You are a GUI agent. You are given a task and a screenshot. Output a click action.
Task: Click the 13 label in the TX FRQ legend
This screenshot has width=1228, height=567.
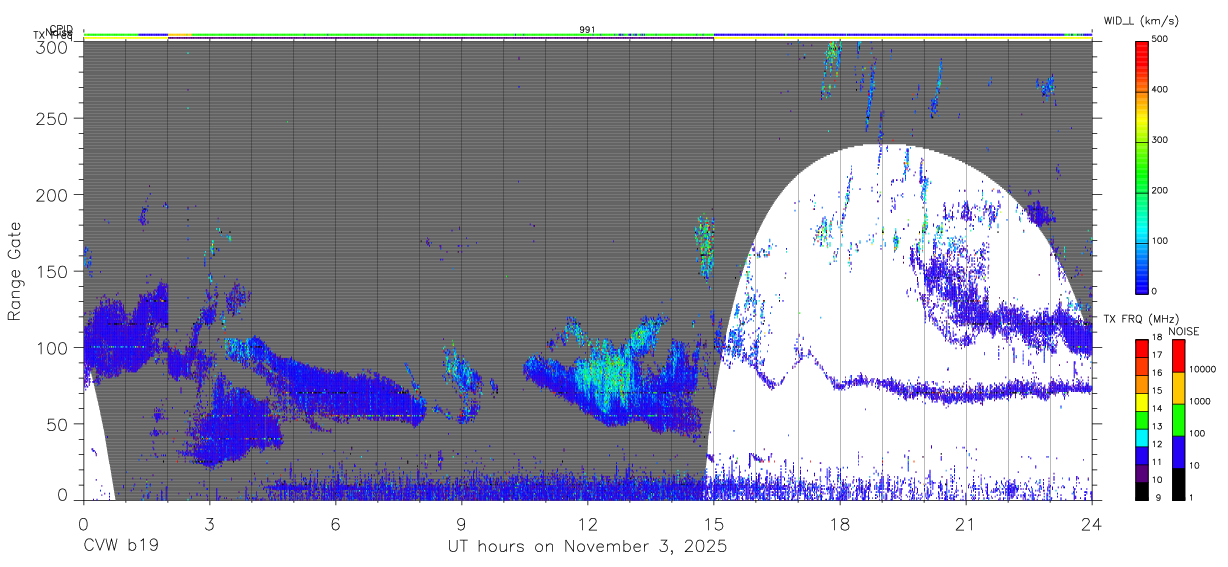click(x=1156, y=427)
